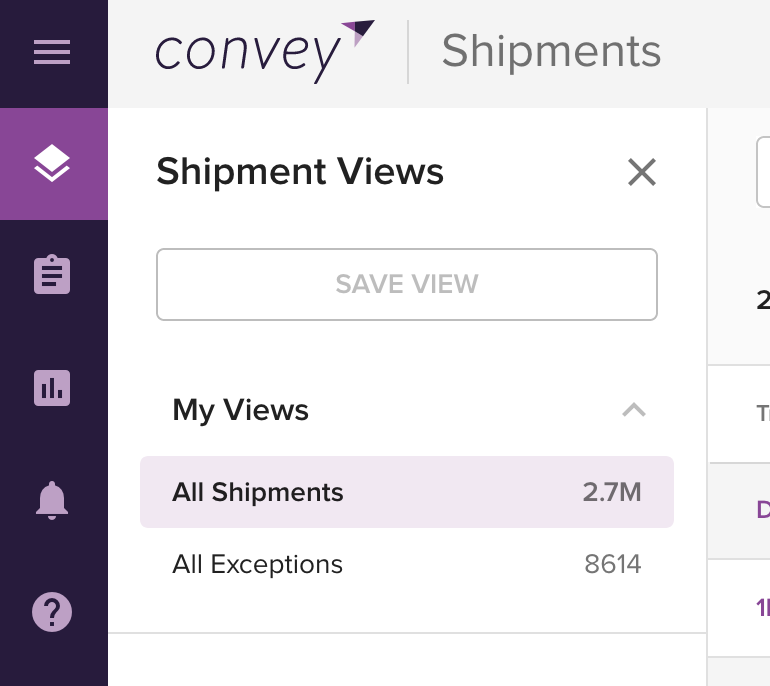Screen dimensions: 770x686
Task: Click the Shipment Views heading
Action: click(300, 171)
